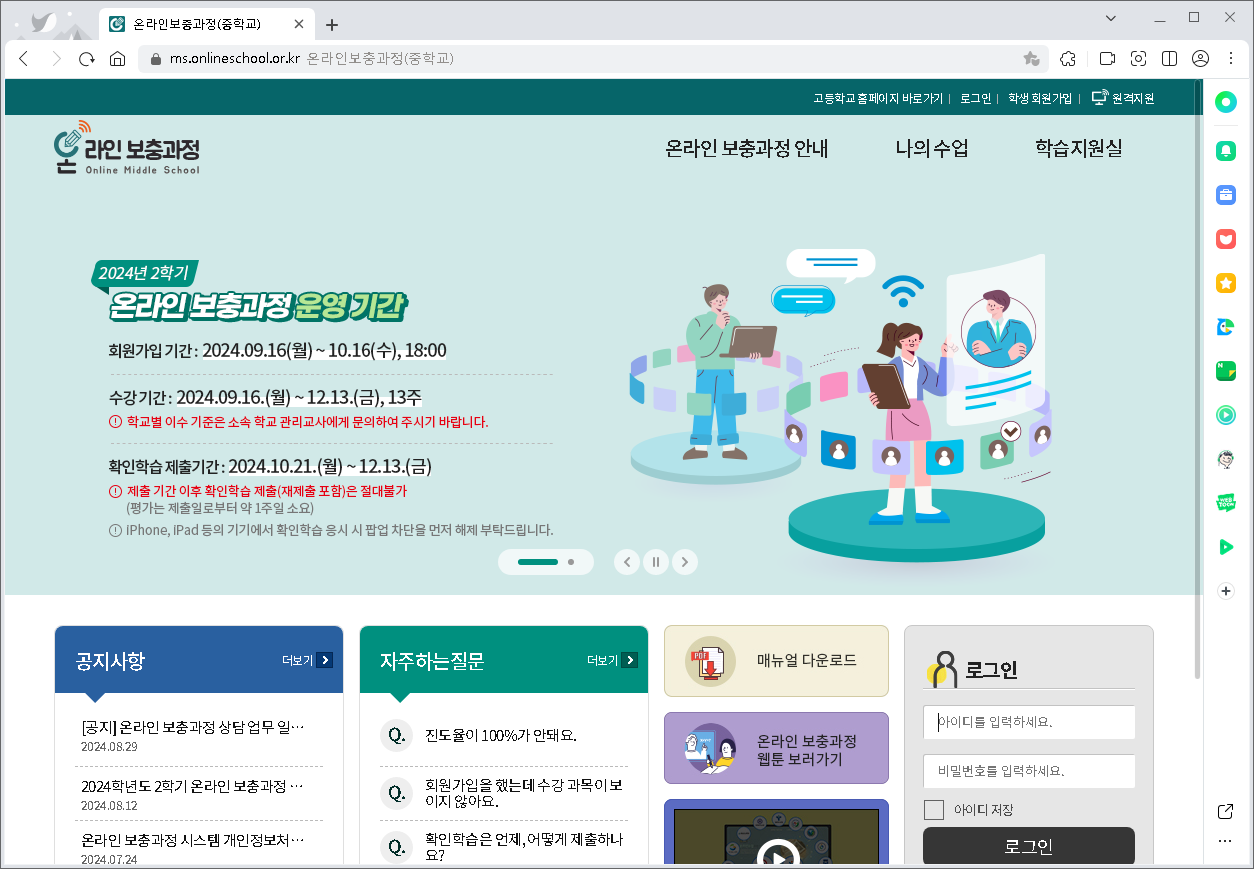Screen dimensions: 1254x869
Task: Click the Naver Webtoon icon in the sidebar
Action: [x=1225, y=502]
